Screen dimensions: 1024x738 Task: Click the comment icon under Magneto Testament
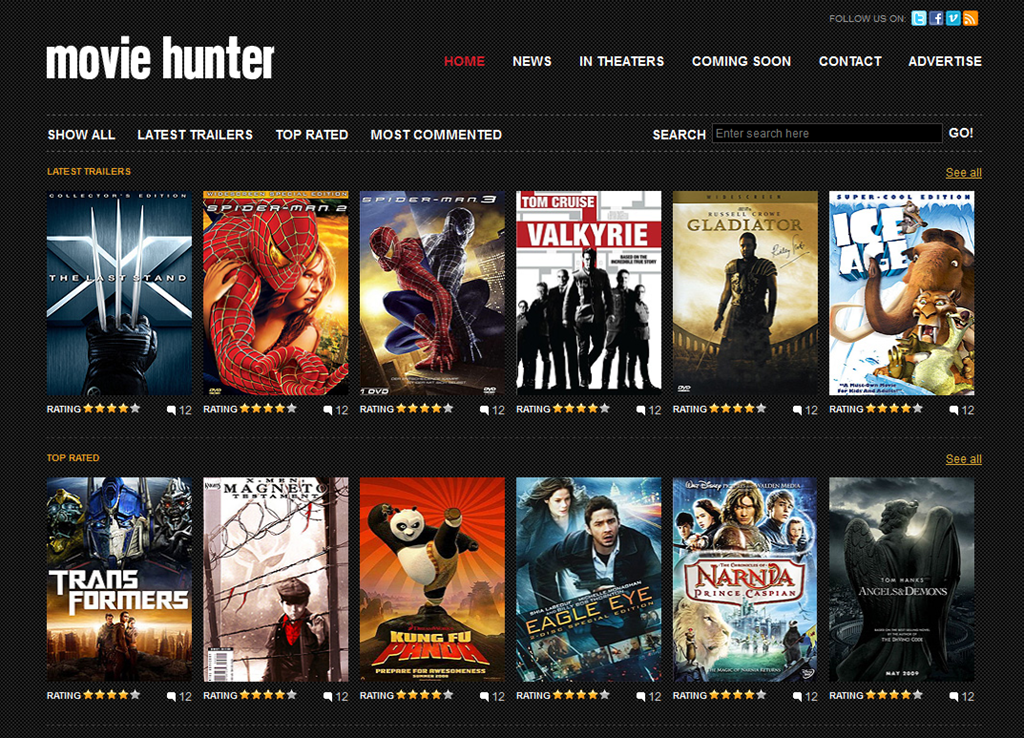pyautogui.click(x=328, y=697)
